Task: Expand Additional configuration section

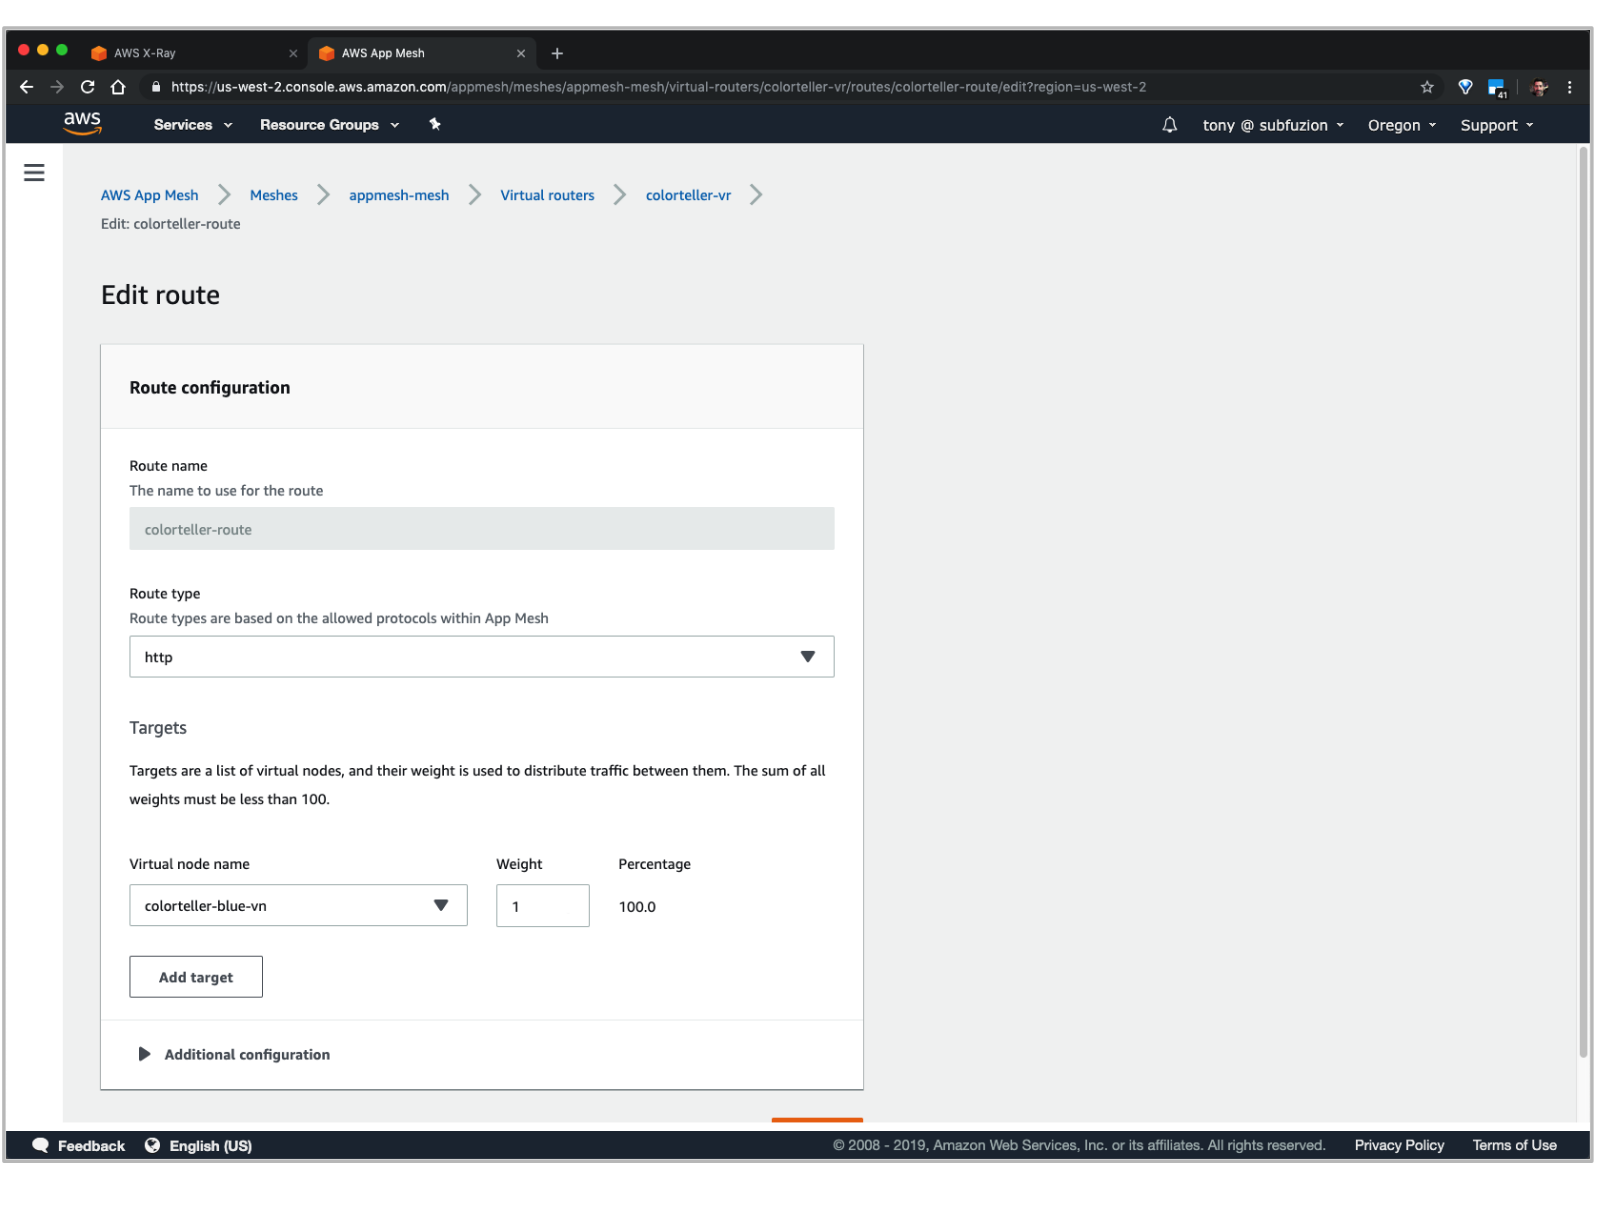Action: coord(234,1054)
